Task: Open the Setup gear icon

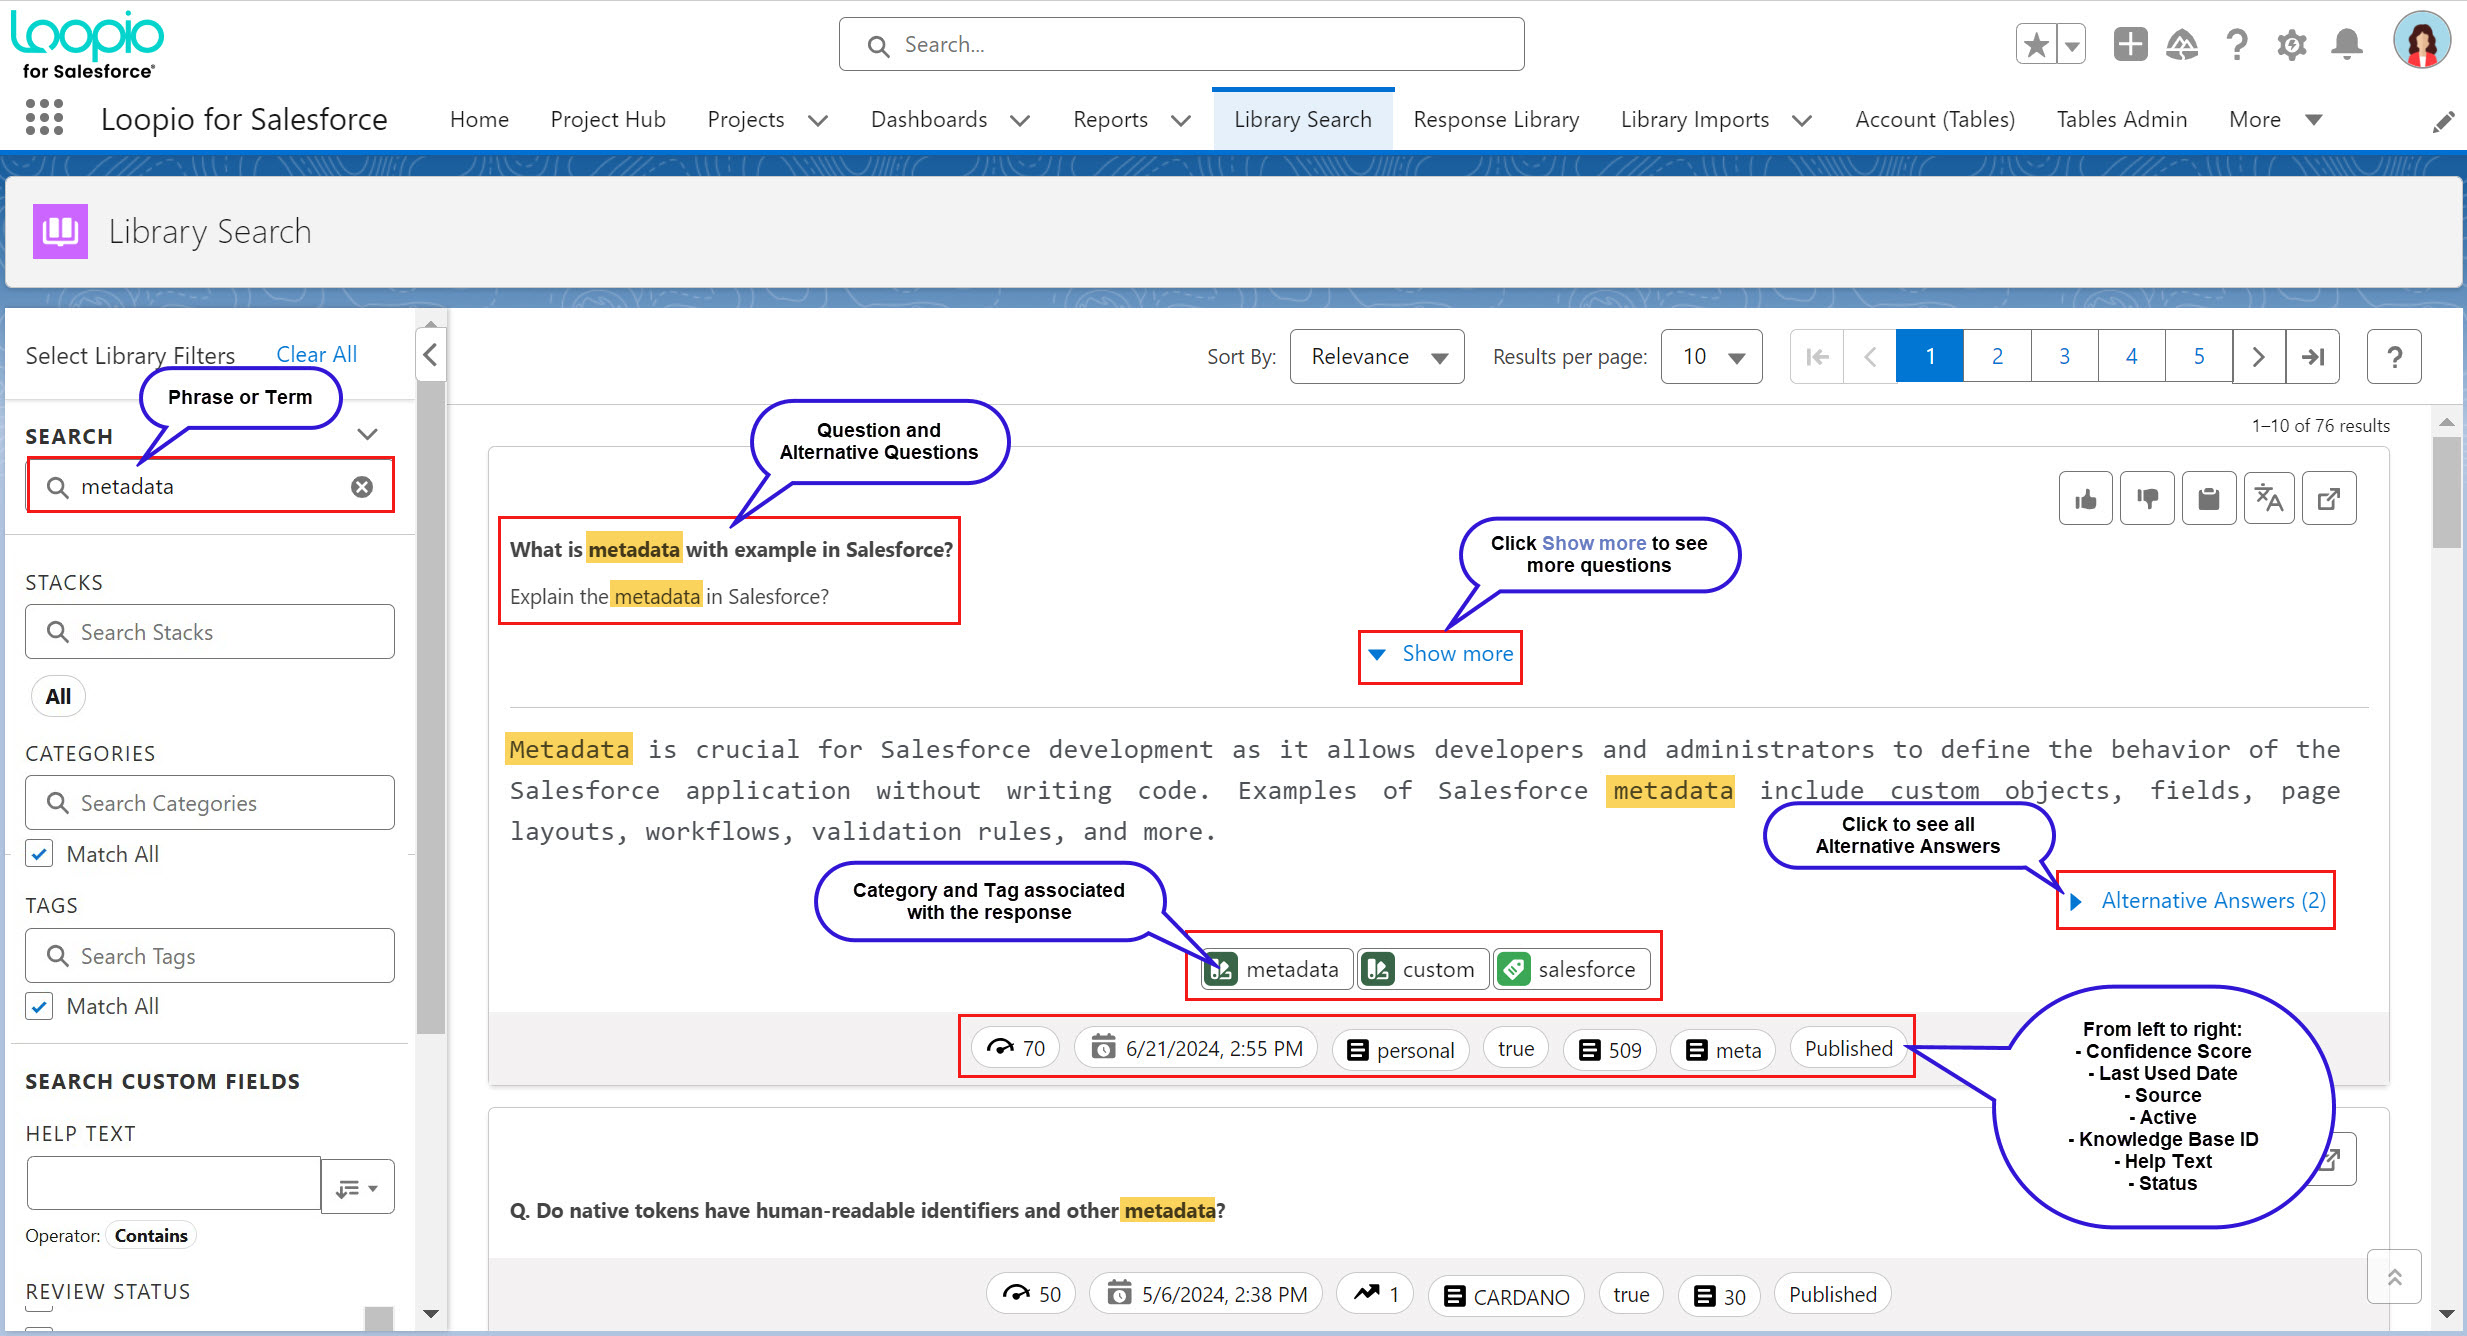Action: pyautogui.click(x=2291, y=45)
